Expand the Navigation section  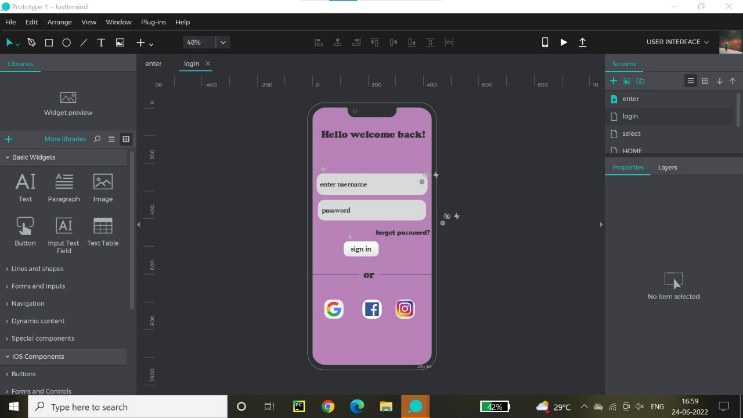[25, 303]
